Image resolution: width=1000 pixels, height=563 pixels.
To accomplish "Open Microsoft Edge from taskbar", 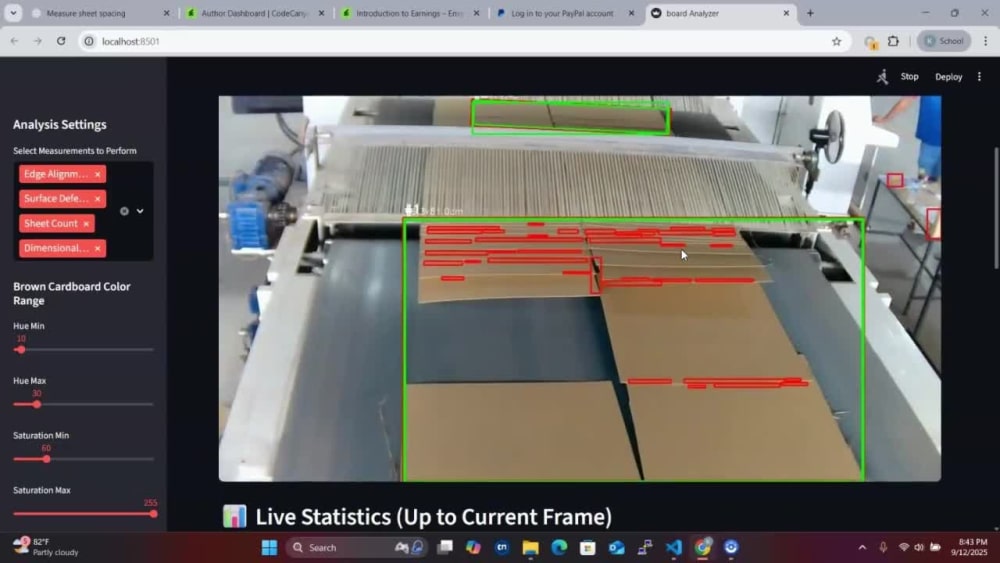I will pyautogui.click(x=559, y=547).
